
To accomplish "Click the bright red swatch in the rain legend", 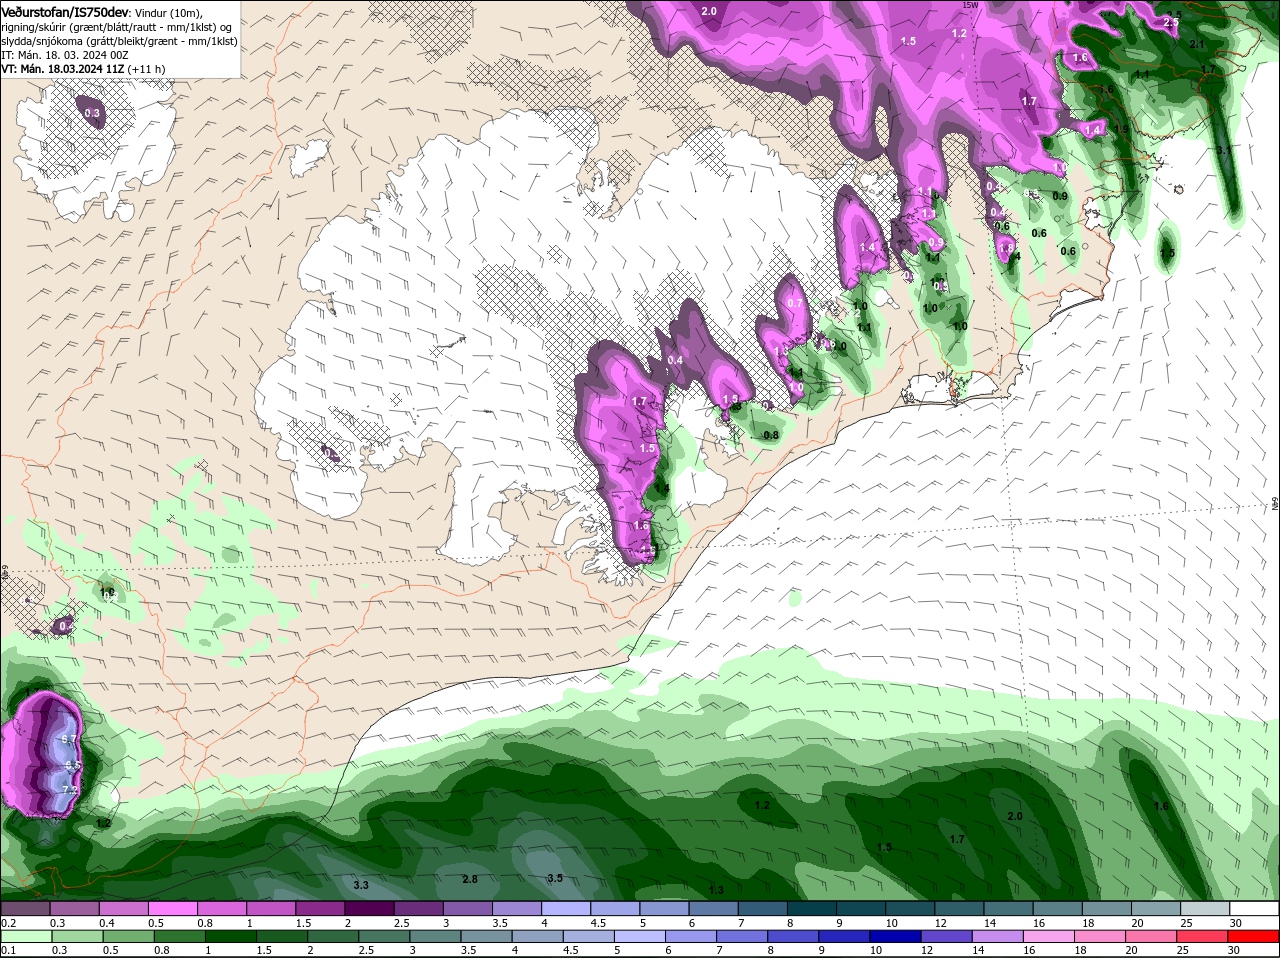I will click(1254, 936).
